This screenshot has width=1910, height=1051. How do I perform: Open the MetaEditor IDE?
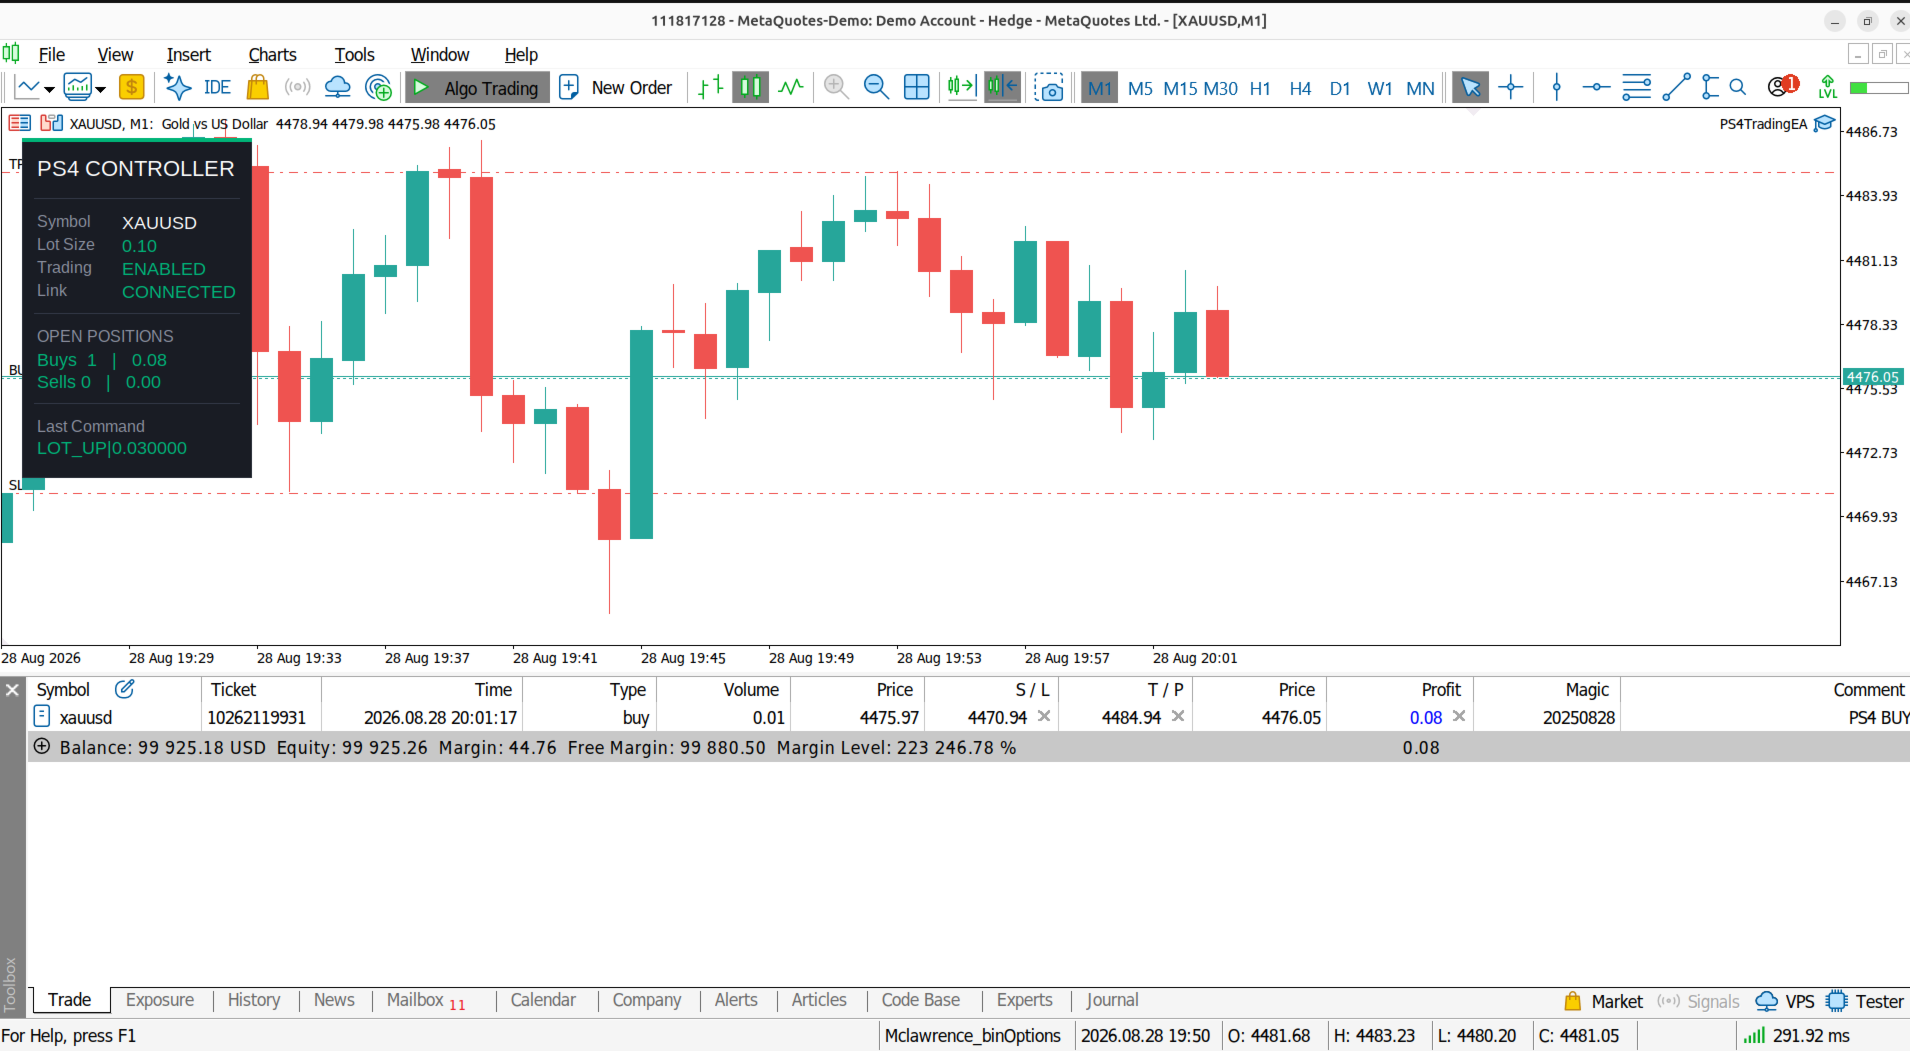point(217,88)
